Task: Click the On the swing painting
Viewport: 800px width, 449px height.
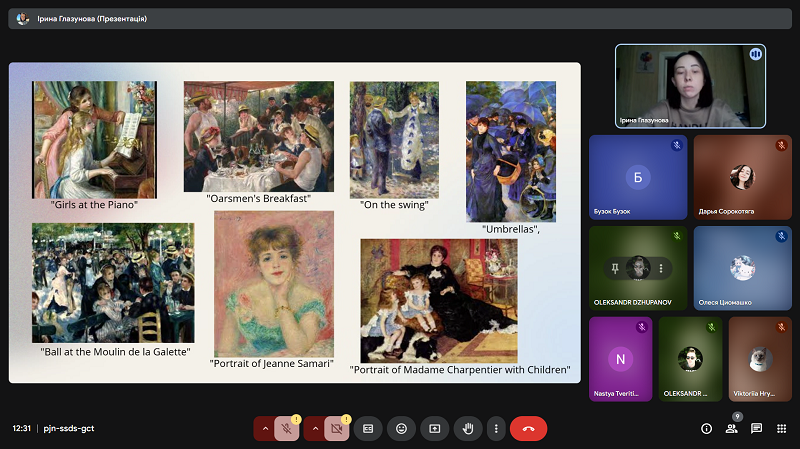Action: [394, 140]
